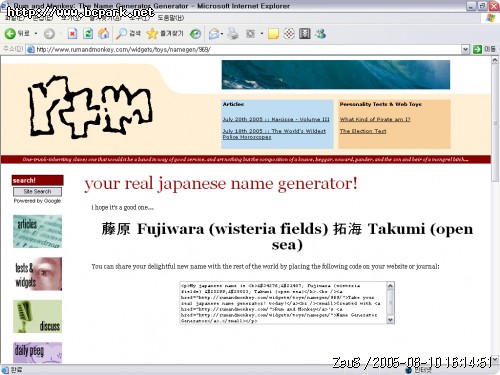Click the Powered by Google text
The height and width of the screenshot is (375, 500).
coord(37,201)
